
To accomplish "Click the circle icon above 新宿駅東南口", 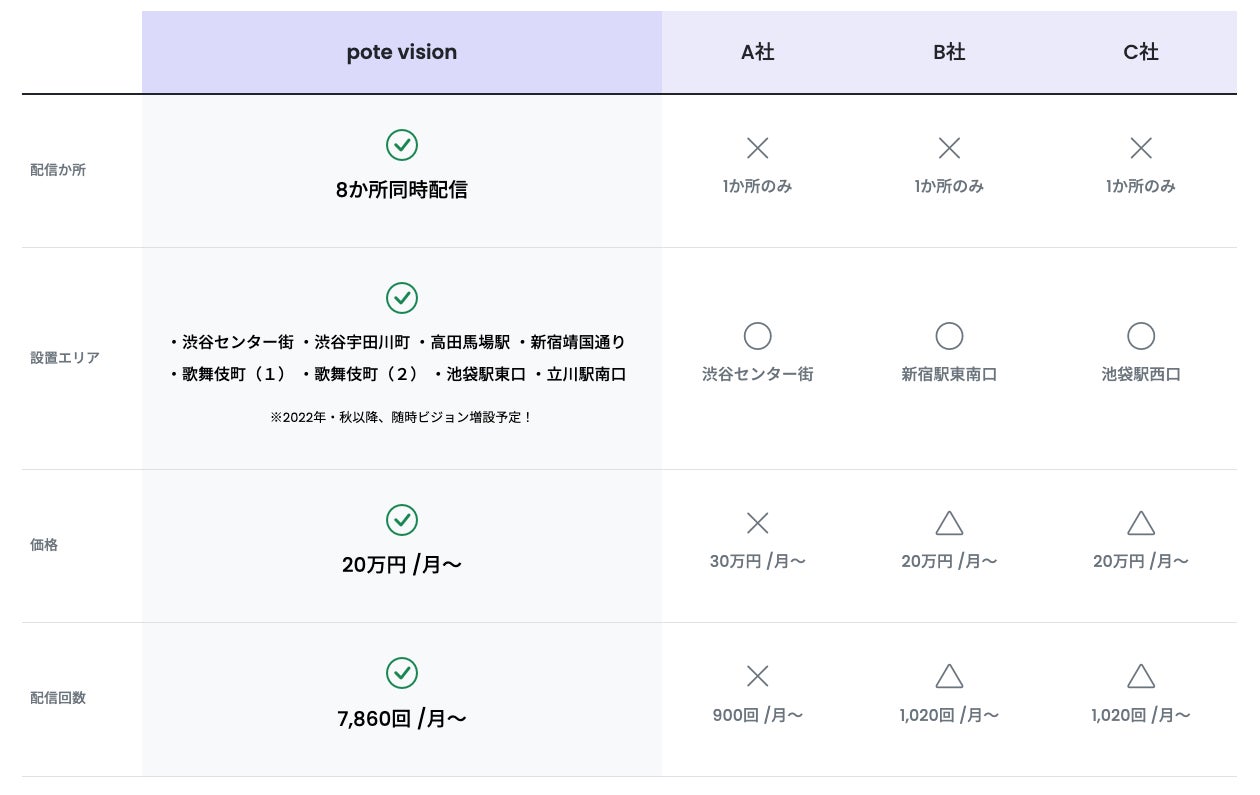I will [949, 336].
